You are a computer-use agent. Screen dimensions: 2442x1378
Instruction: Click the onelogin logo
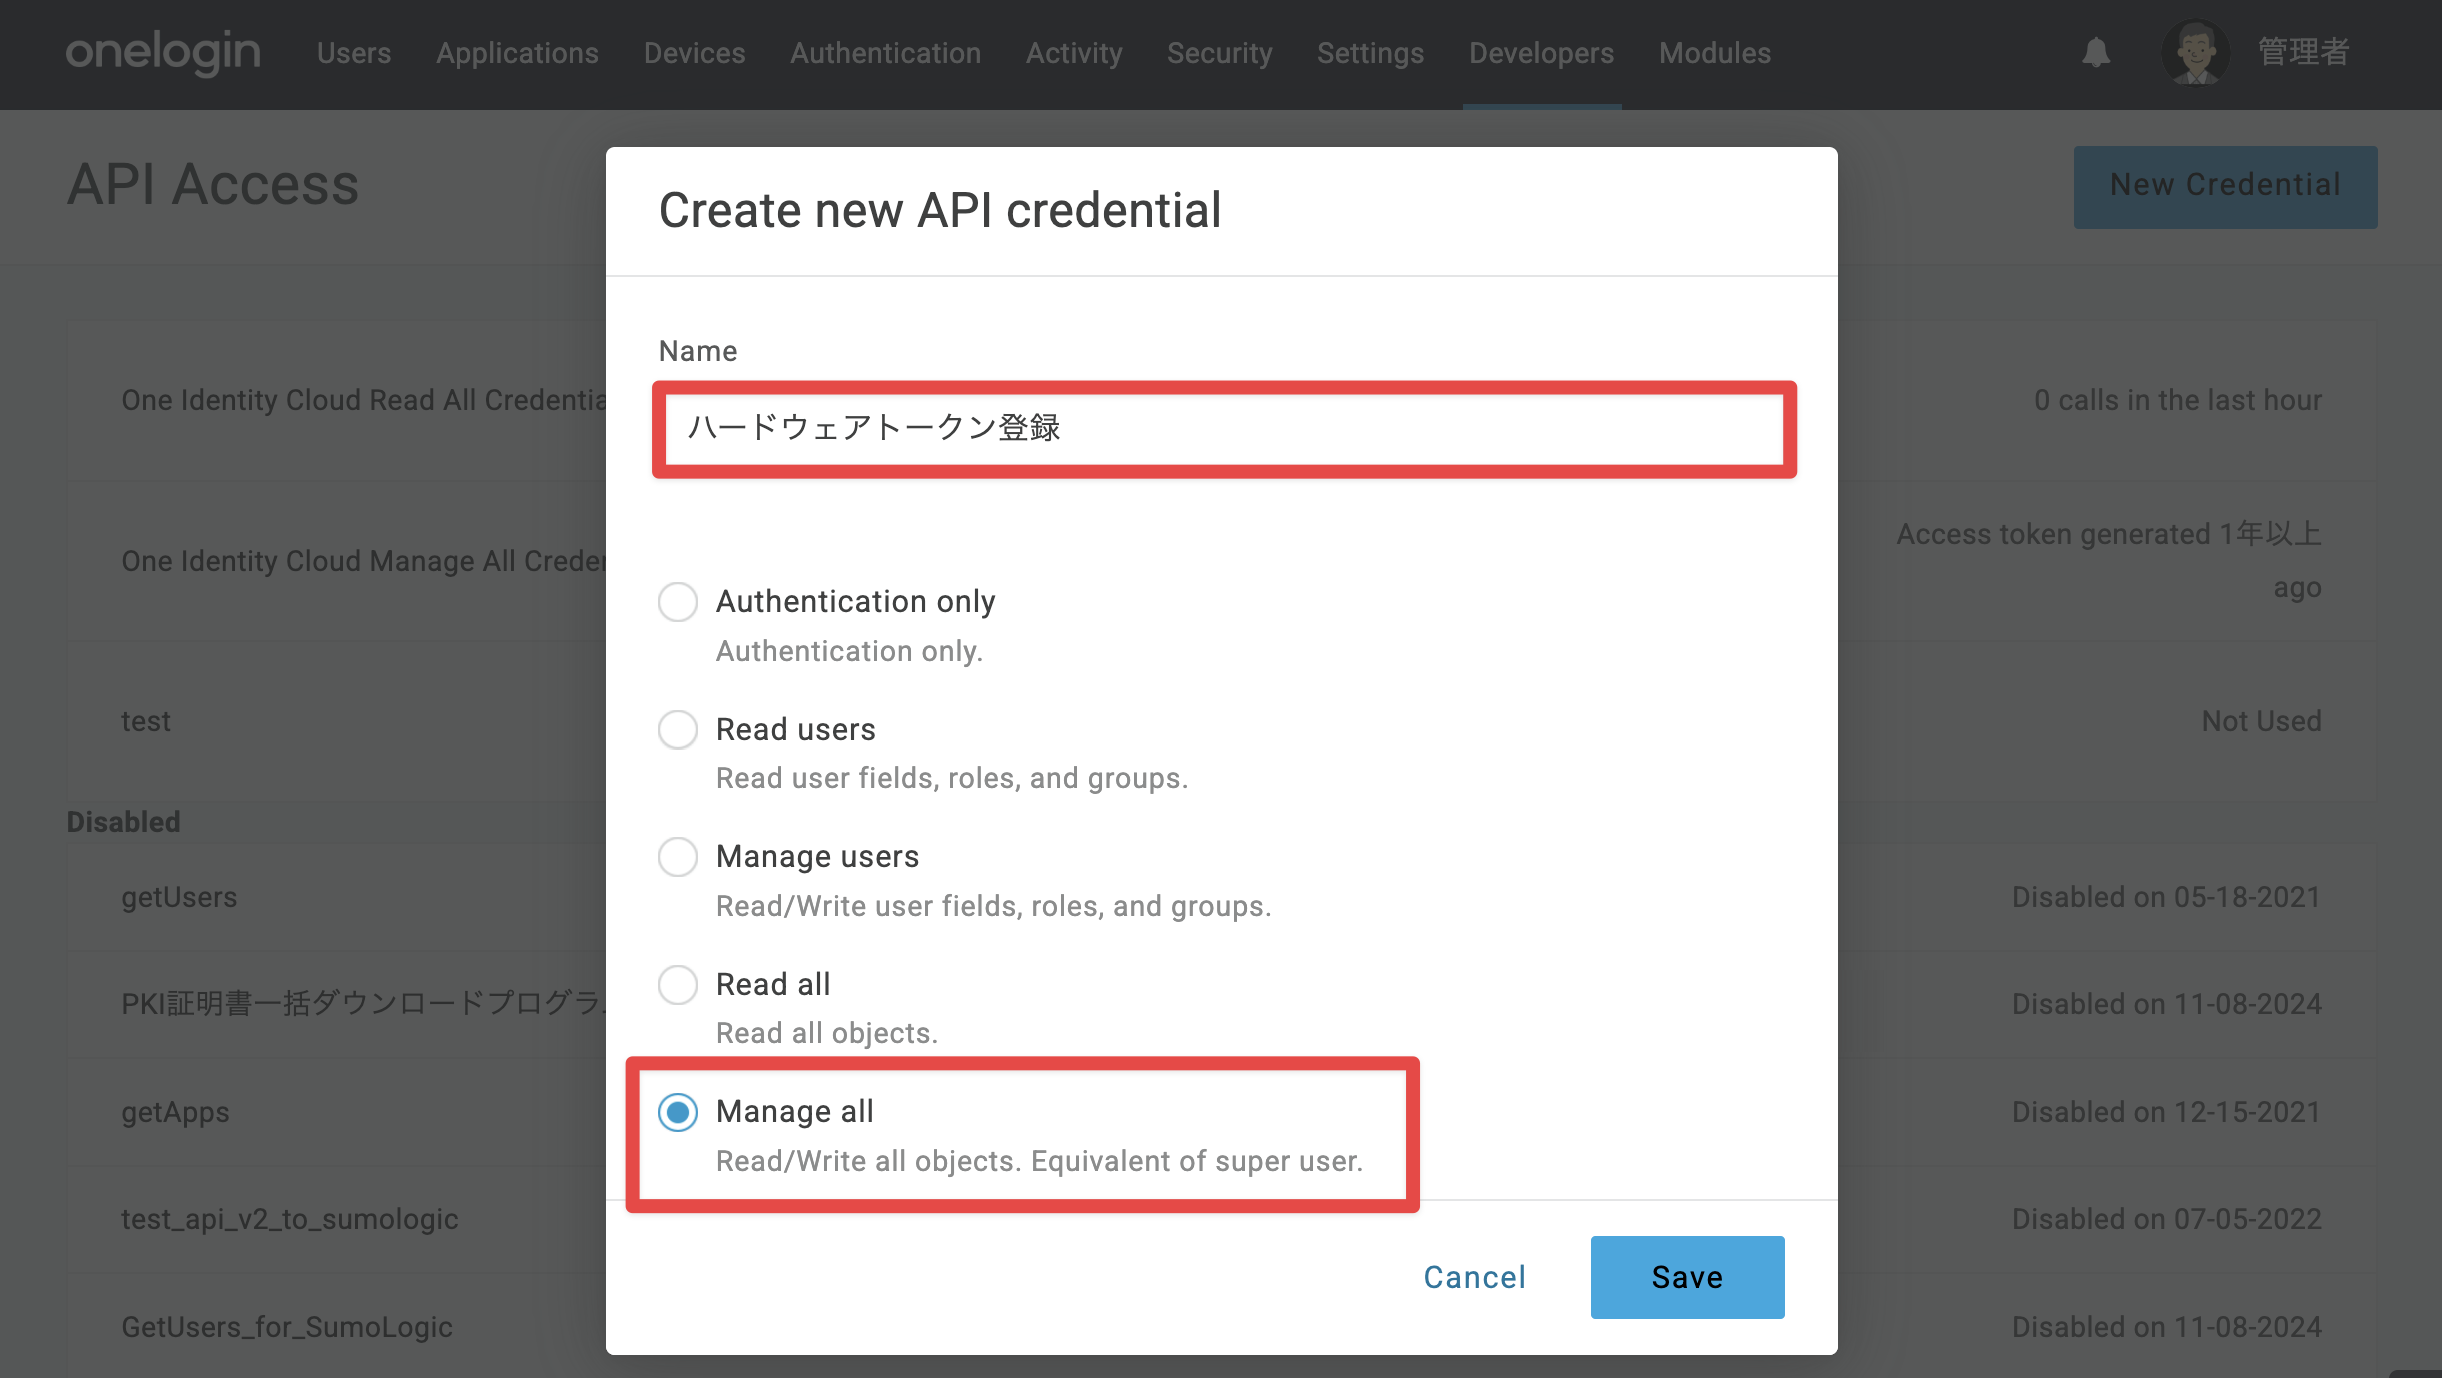[x=163, y=53]
